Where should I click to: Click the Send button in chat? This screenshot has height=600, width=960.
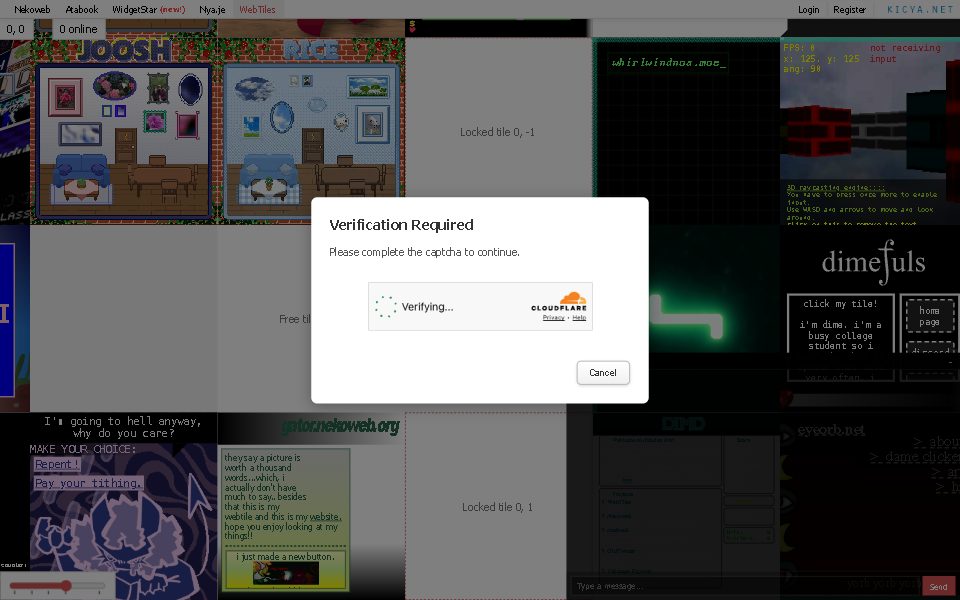pos(938,587)
